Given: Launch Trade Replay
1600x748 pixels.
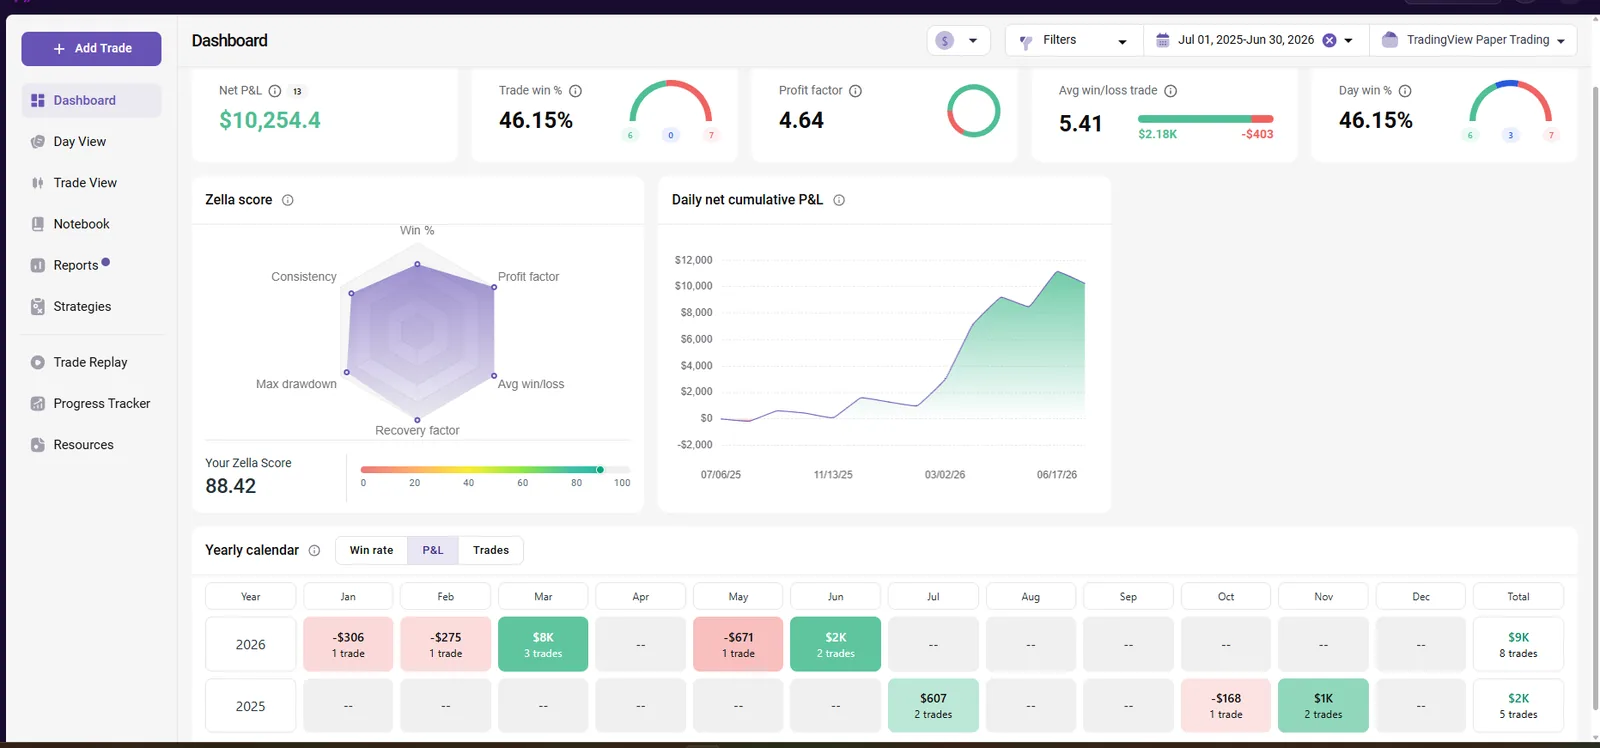Looking at the screenshot, I should 91,362.
